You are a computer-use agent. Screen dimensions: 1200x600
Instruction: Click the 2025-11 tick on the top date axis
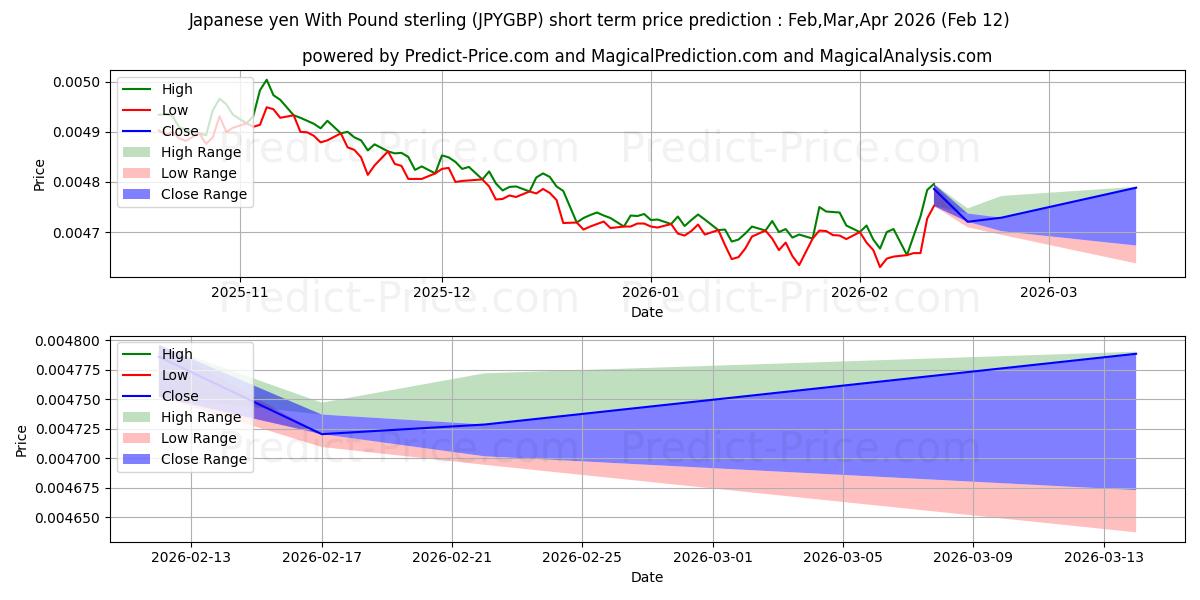point(241,292)
